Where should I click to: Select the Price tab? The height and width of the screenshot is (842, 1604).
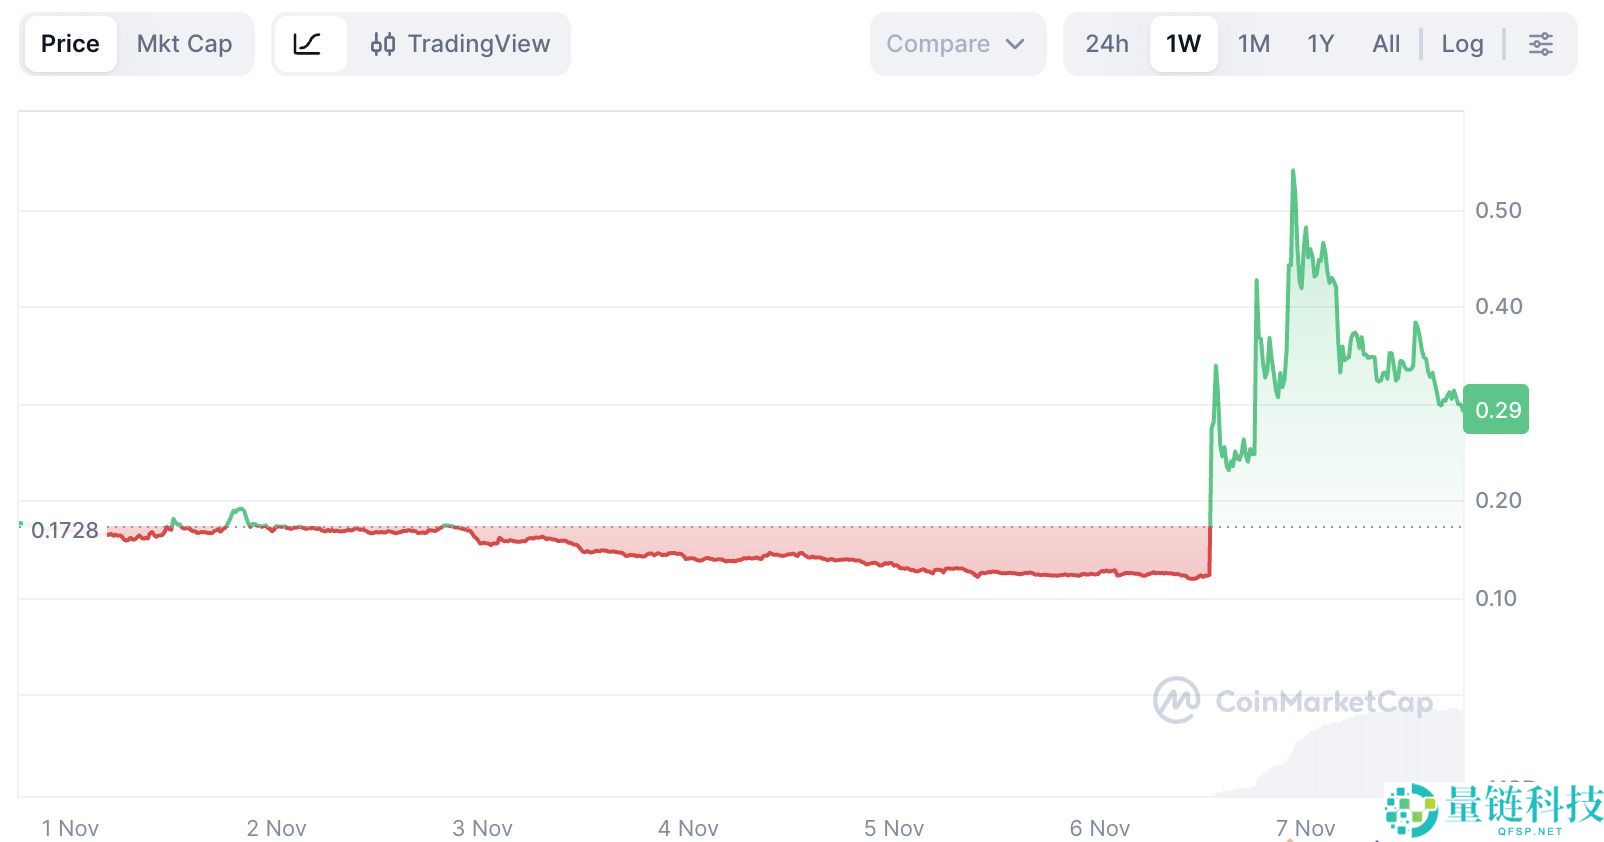pyautogui.click(x=70, y=44)
